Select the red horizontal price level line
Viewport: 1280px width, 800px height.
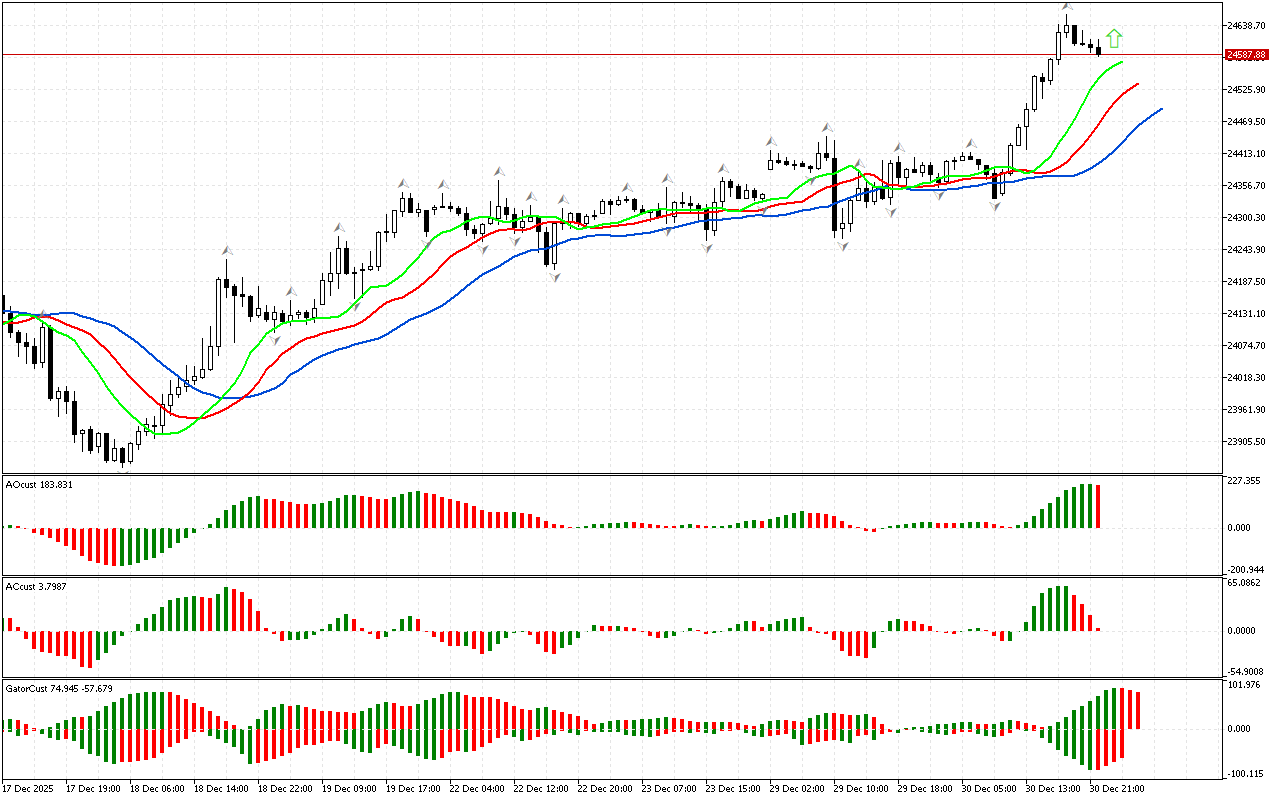(x=600, y=54)
